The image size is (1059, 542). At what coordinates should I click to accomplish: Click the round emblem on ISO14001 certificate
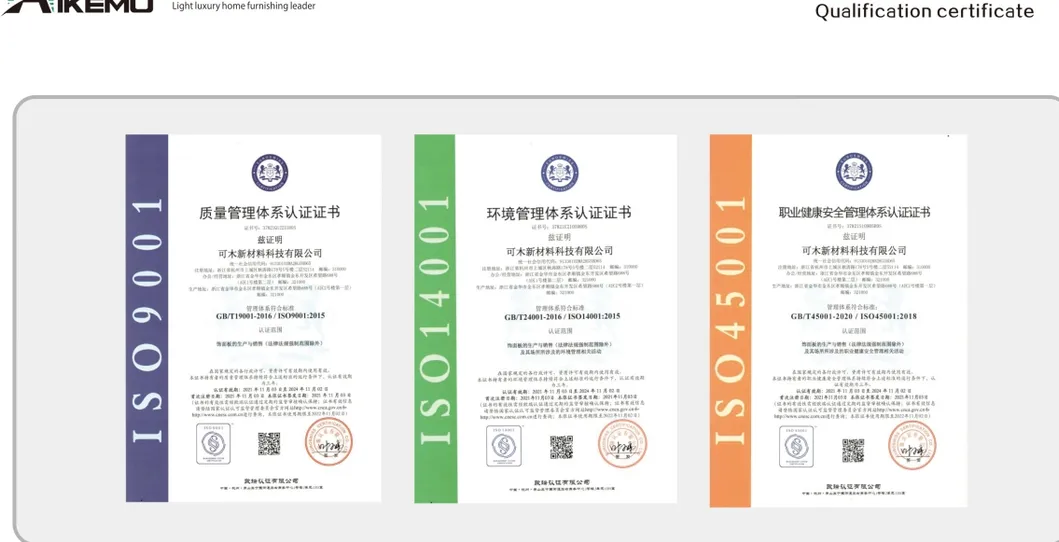(x=559, y=173)
